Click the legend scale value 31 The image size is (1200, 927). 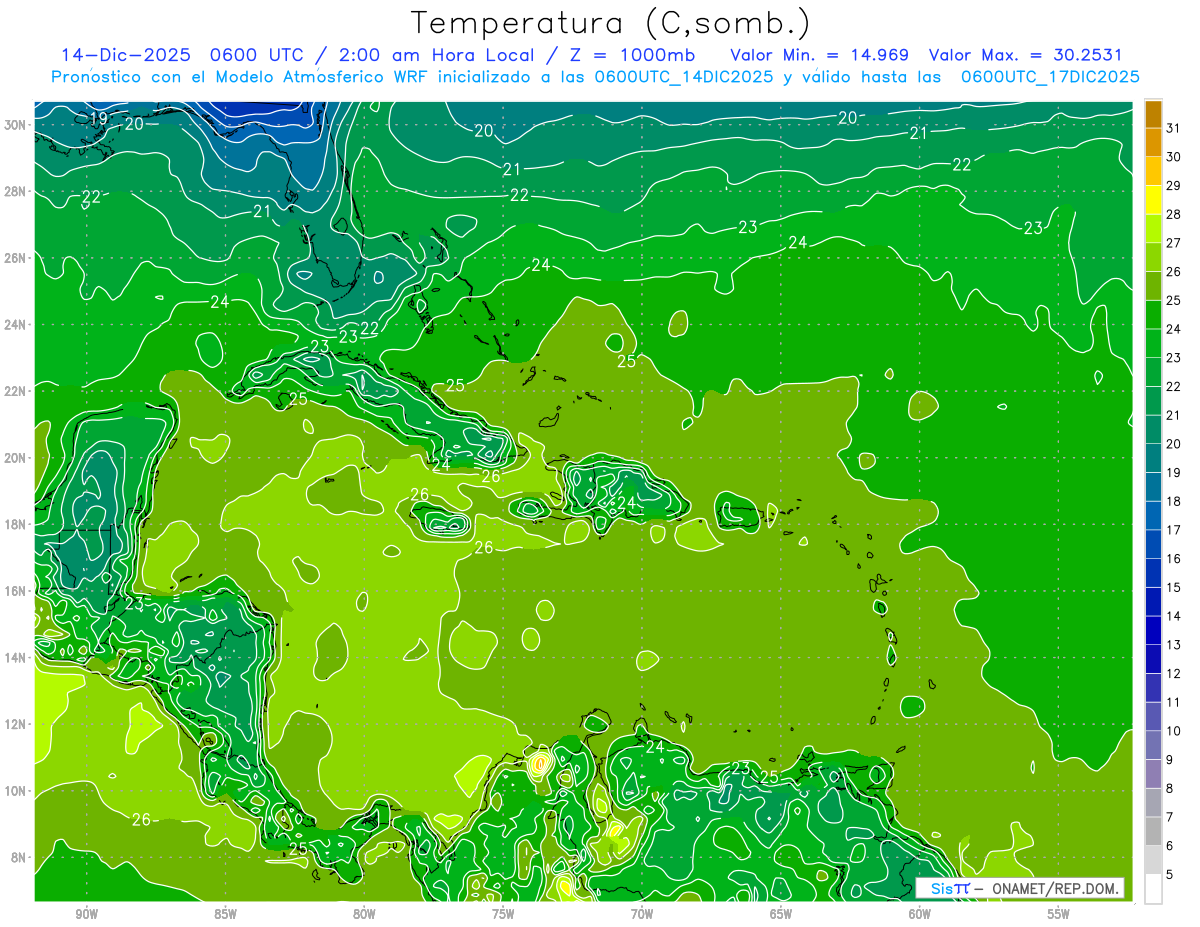(x=1174, y=128)
